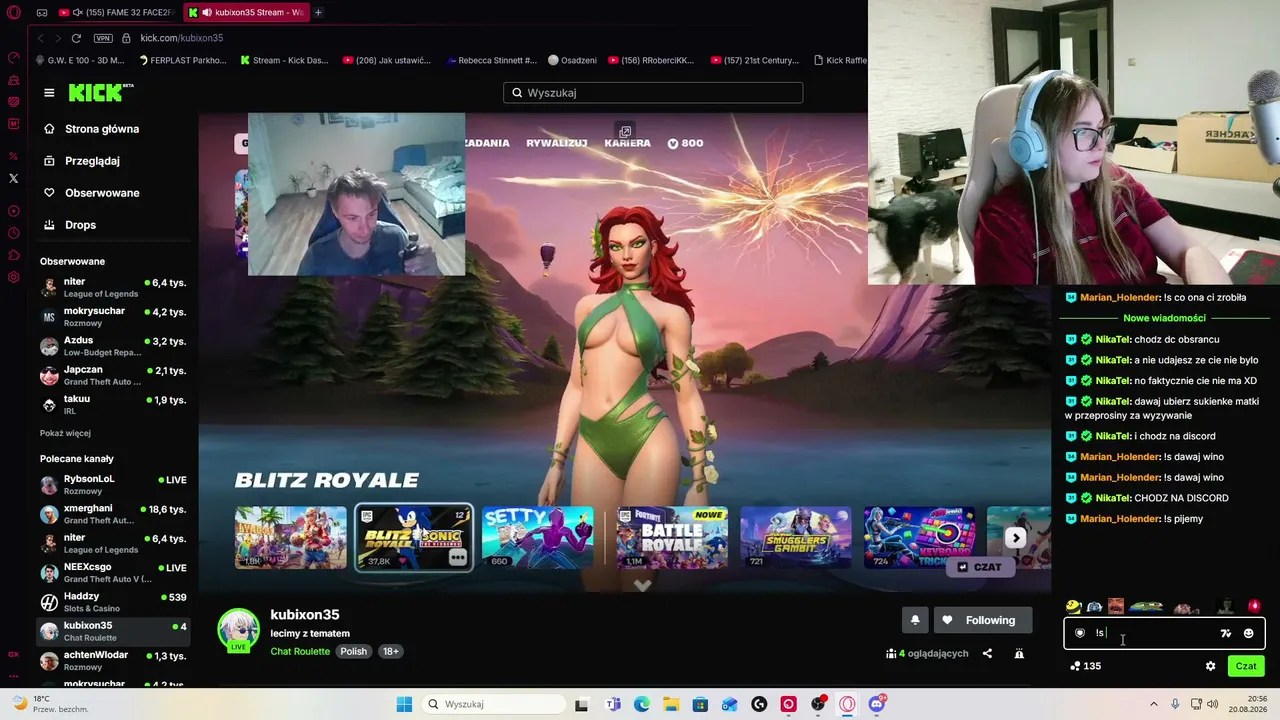Open kubixon35 profile avatar
The width and height of the screenshot is (1280, 720).
(239, 629)
